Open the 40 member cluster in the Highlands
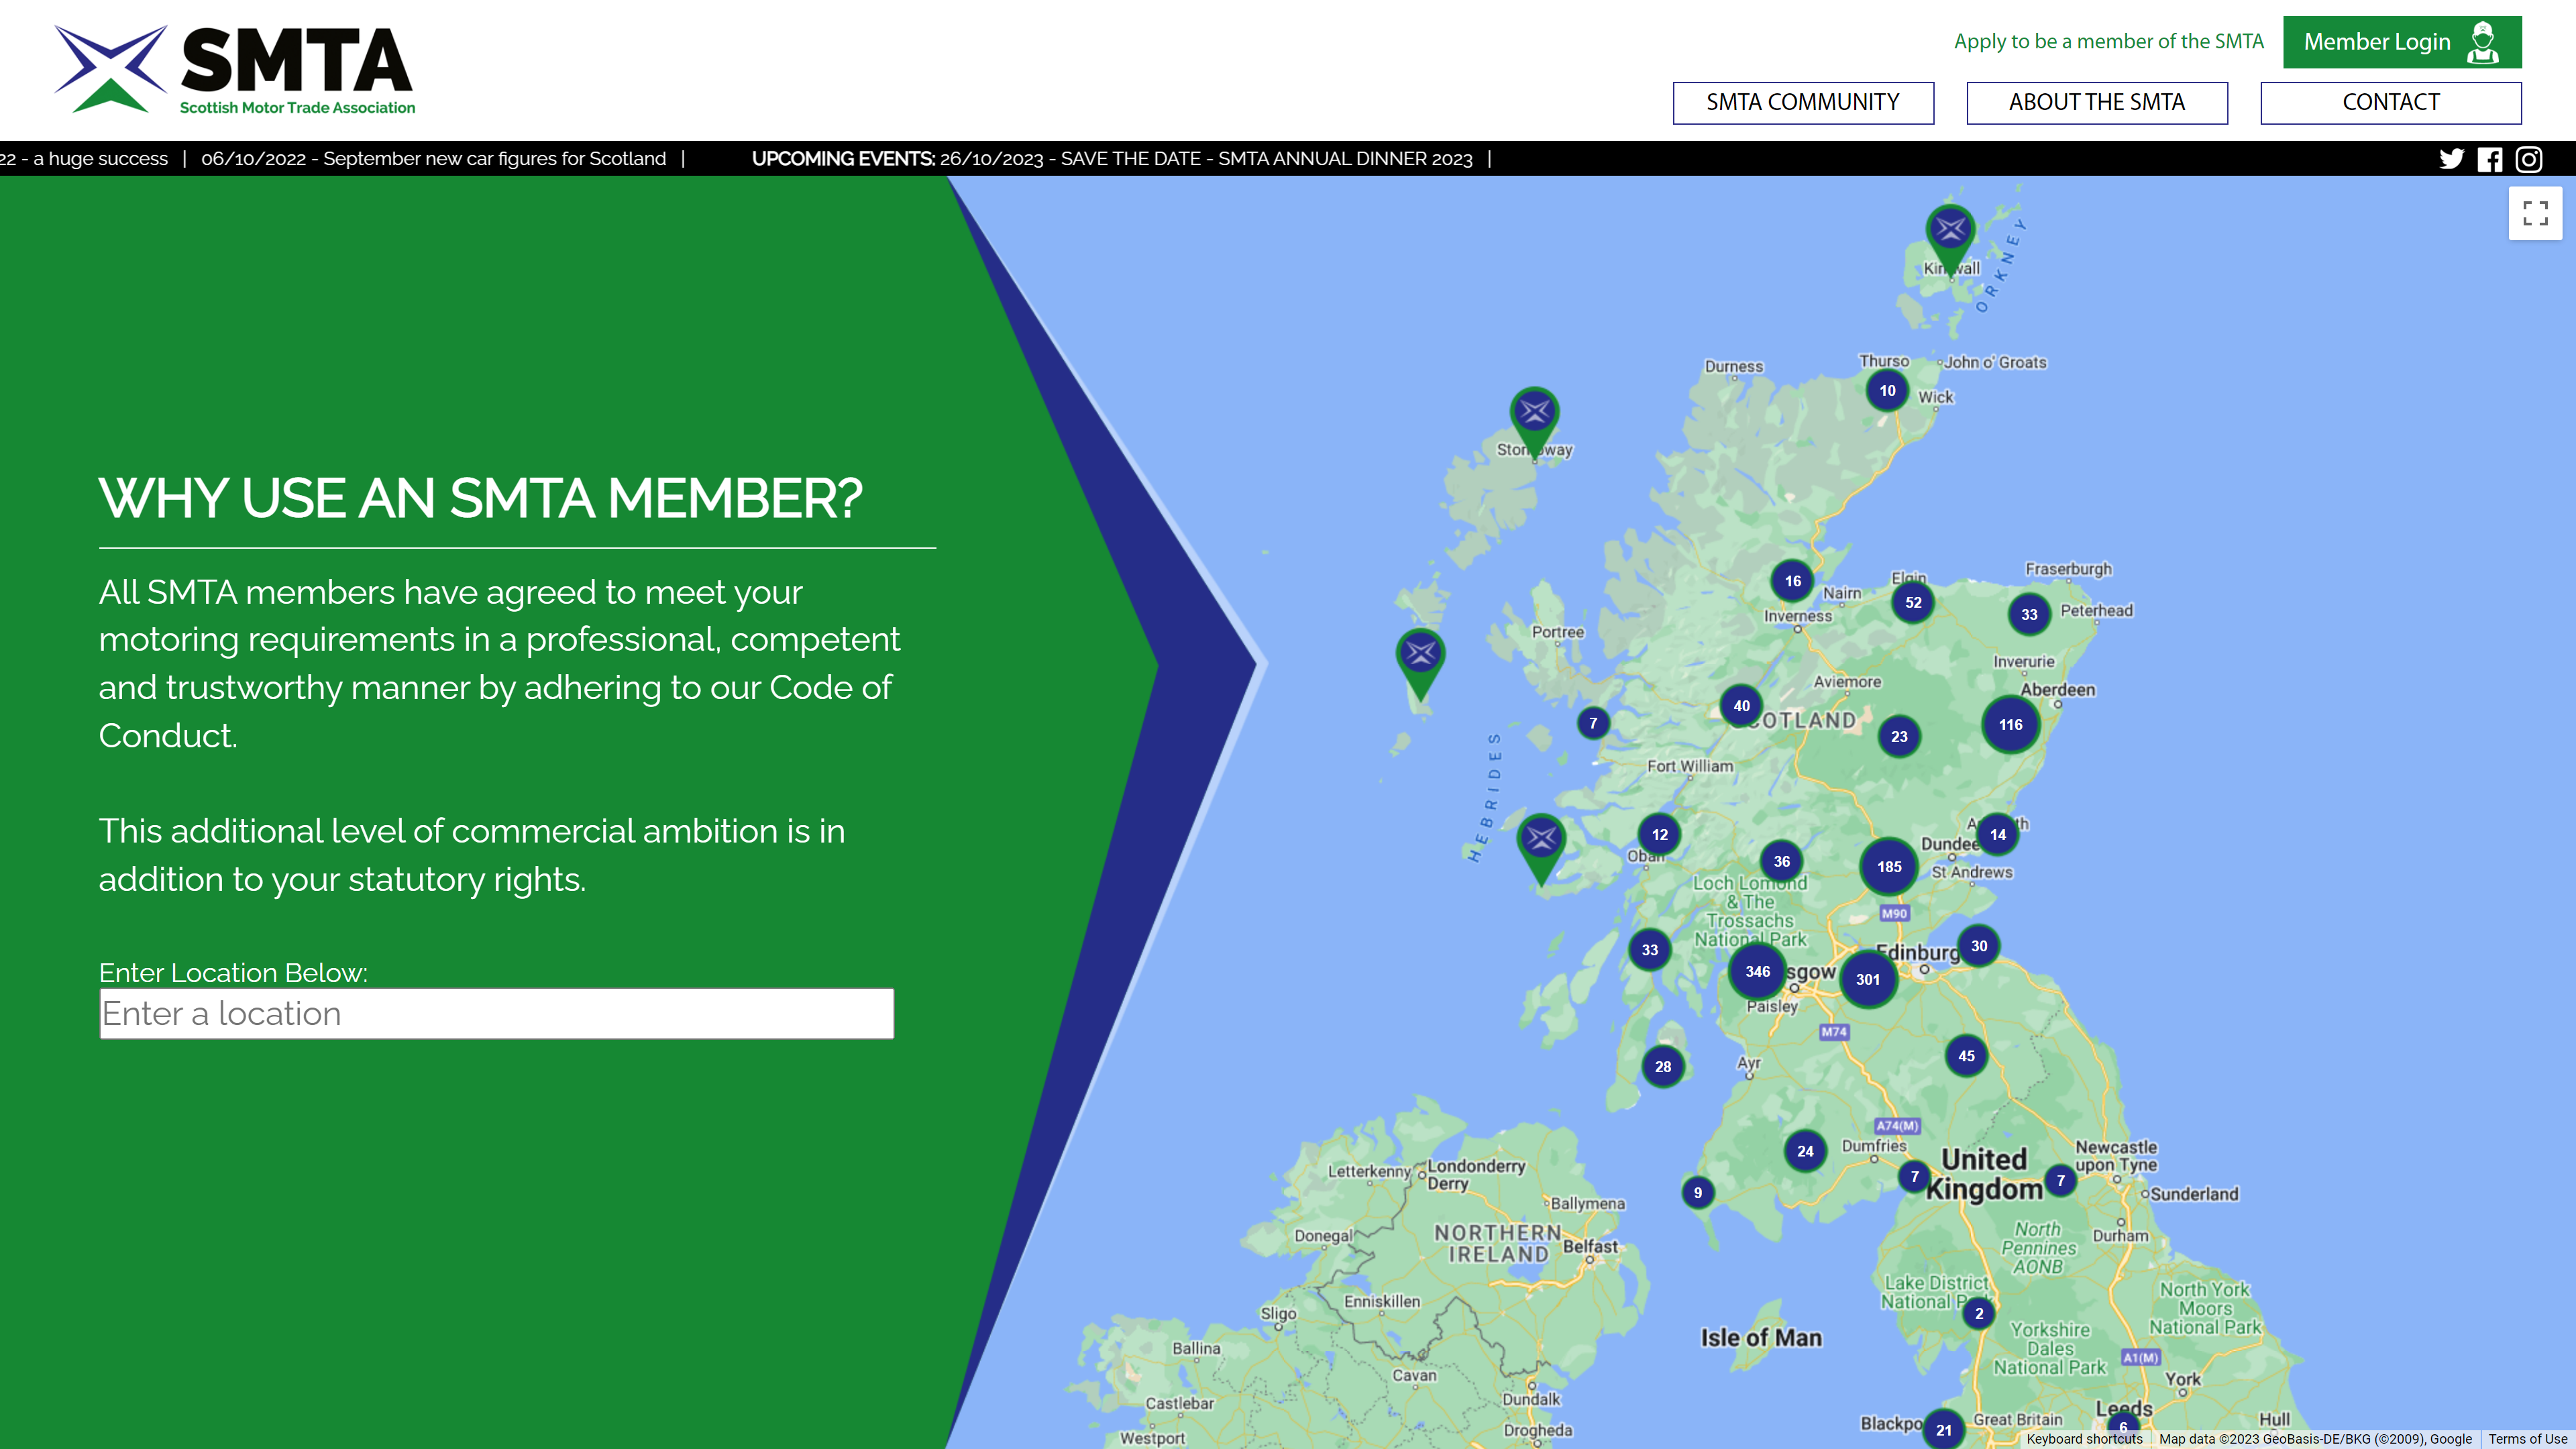Viewport: 2576px width, 1449px height. [x=1741, y=706]
